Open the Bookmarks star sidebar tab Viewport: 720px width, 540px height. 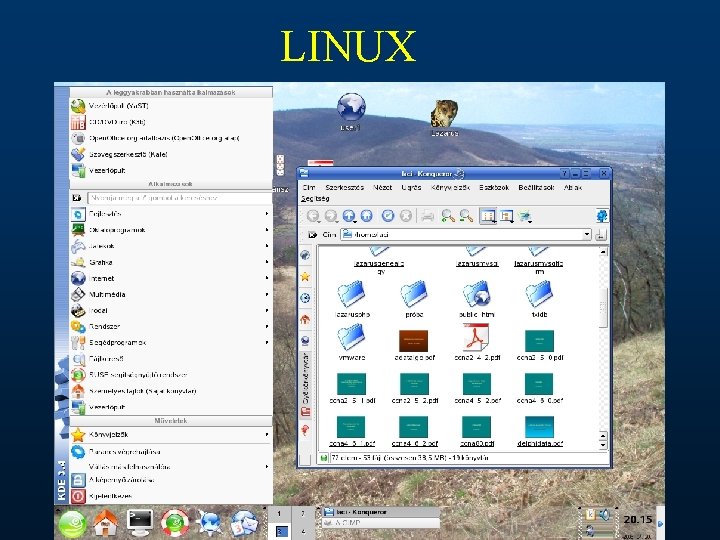point(305,276)
